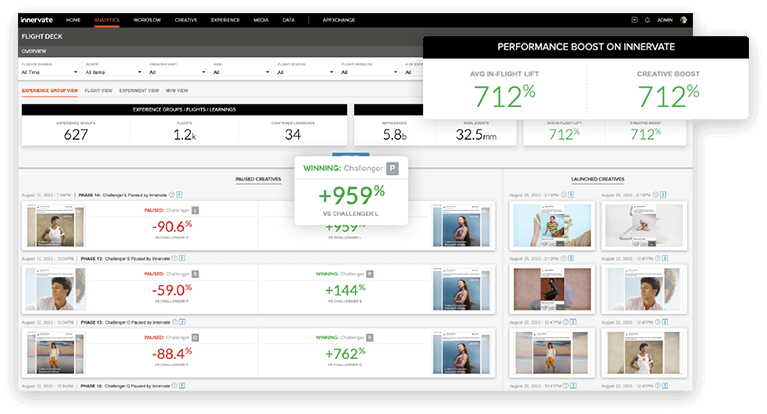767x414 pixels.
Task: Open the admin user avatar
Action: (x=683, y=19)
